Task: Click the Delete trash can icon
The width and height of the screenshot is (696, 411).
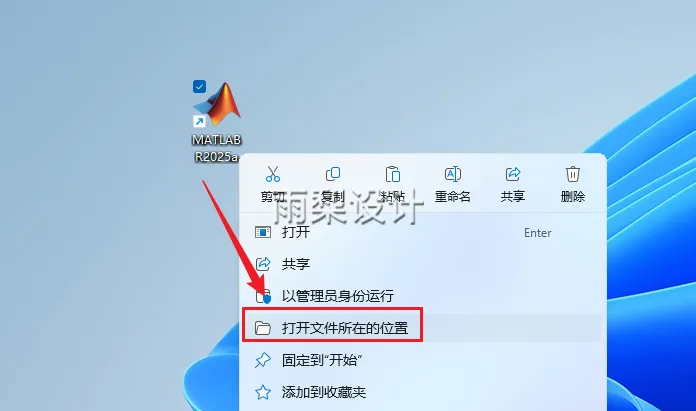Action: [573, 174]
